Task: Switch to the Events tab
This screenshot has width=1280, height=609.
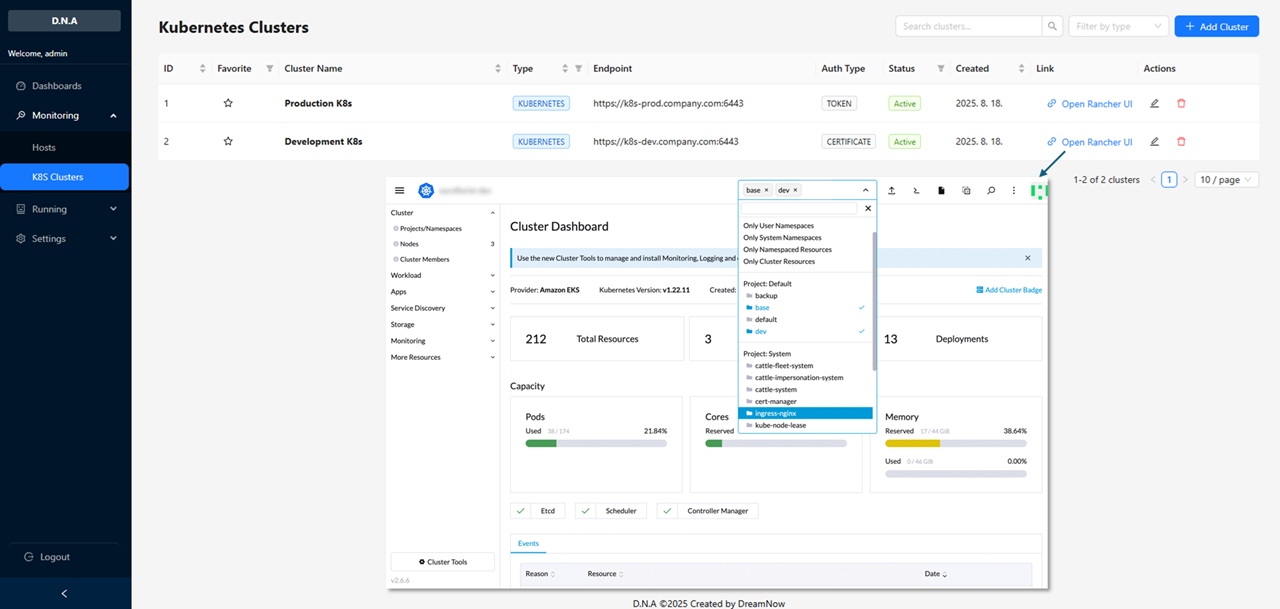Action: click(x=528, y=543)
